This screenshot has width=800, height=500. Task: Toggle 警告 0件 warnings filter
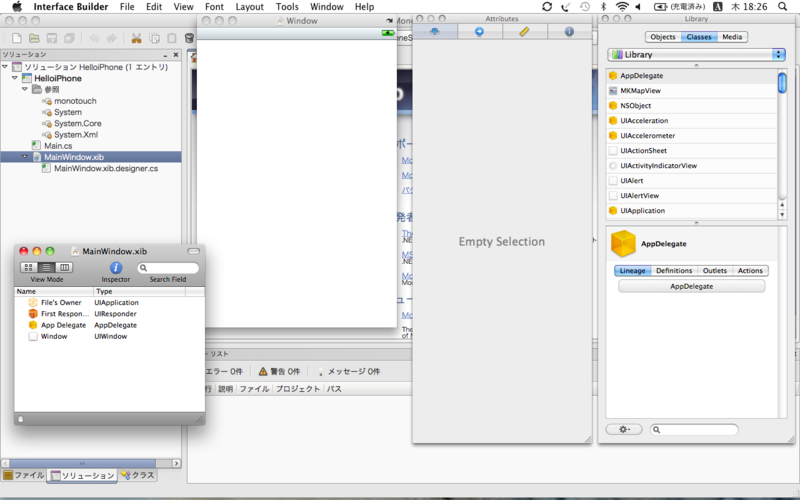(279, 371)
